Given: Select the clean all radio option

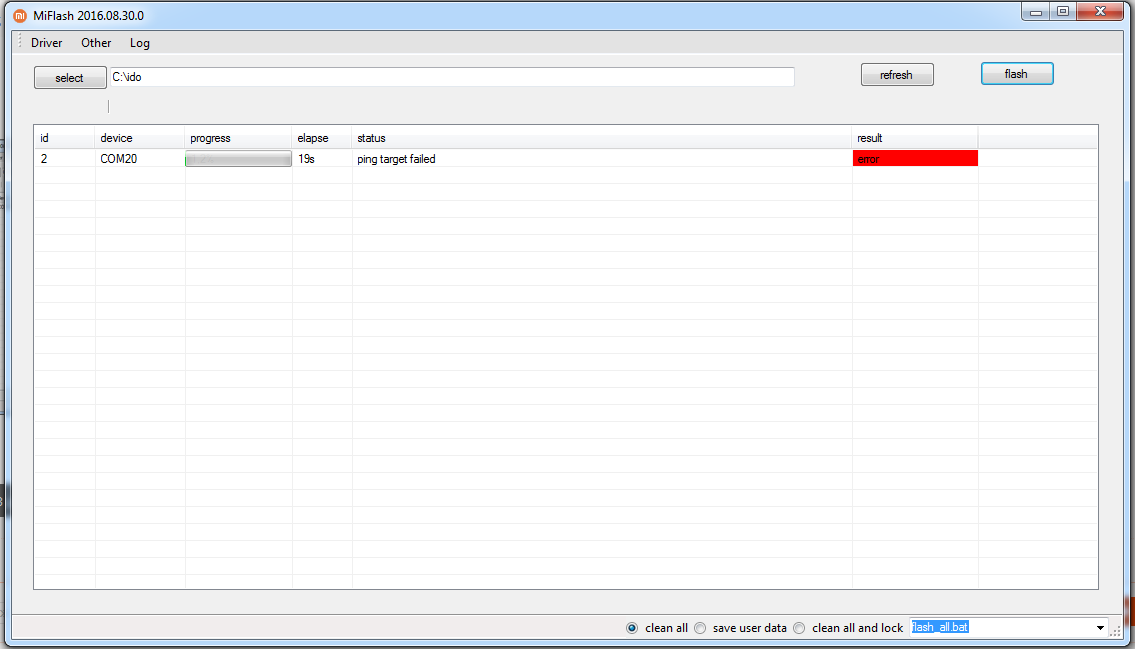Looking at the screenshot, I should click(x=632, y=628).
